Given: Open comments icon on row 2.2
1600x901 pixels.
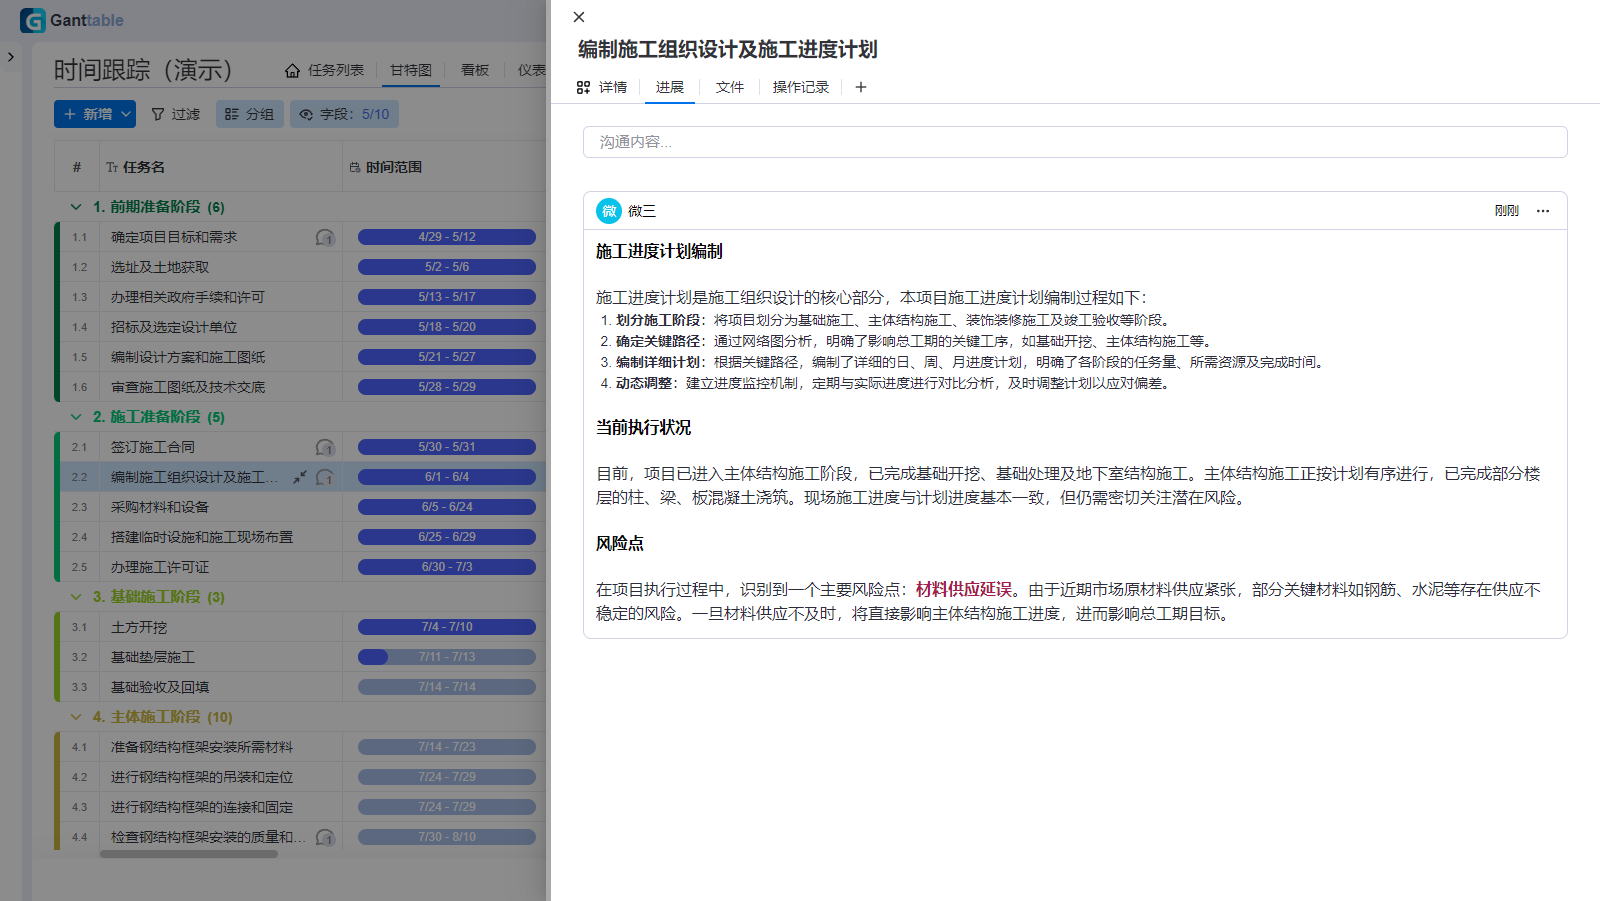Looking at the screenshot, I should [x=325, y=477].
